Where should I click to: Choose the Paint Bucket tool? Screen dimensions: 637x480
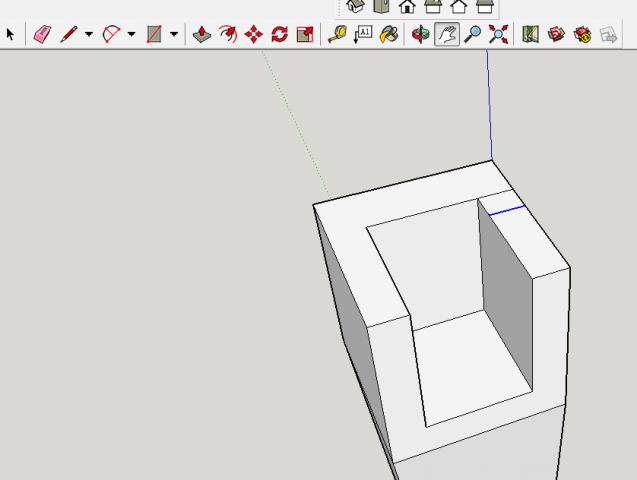[x=389, y=34]
